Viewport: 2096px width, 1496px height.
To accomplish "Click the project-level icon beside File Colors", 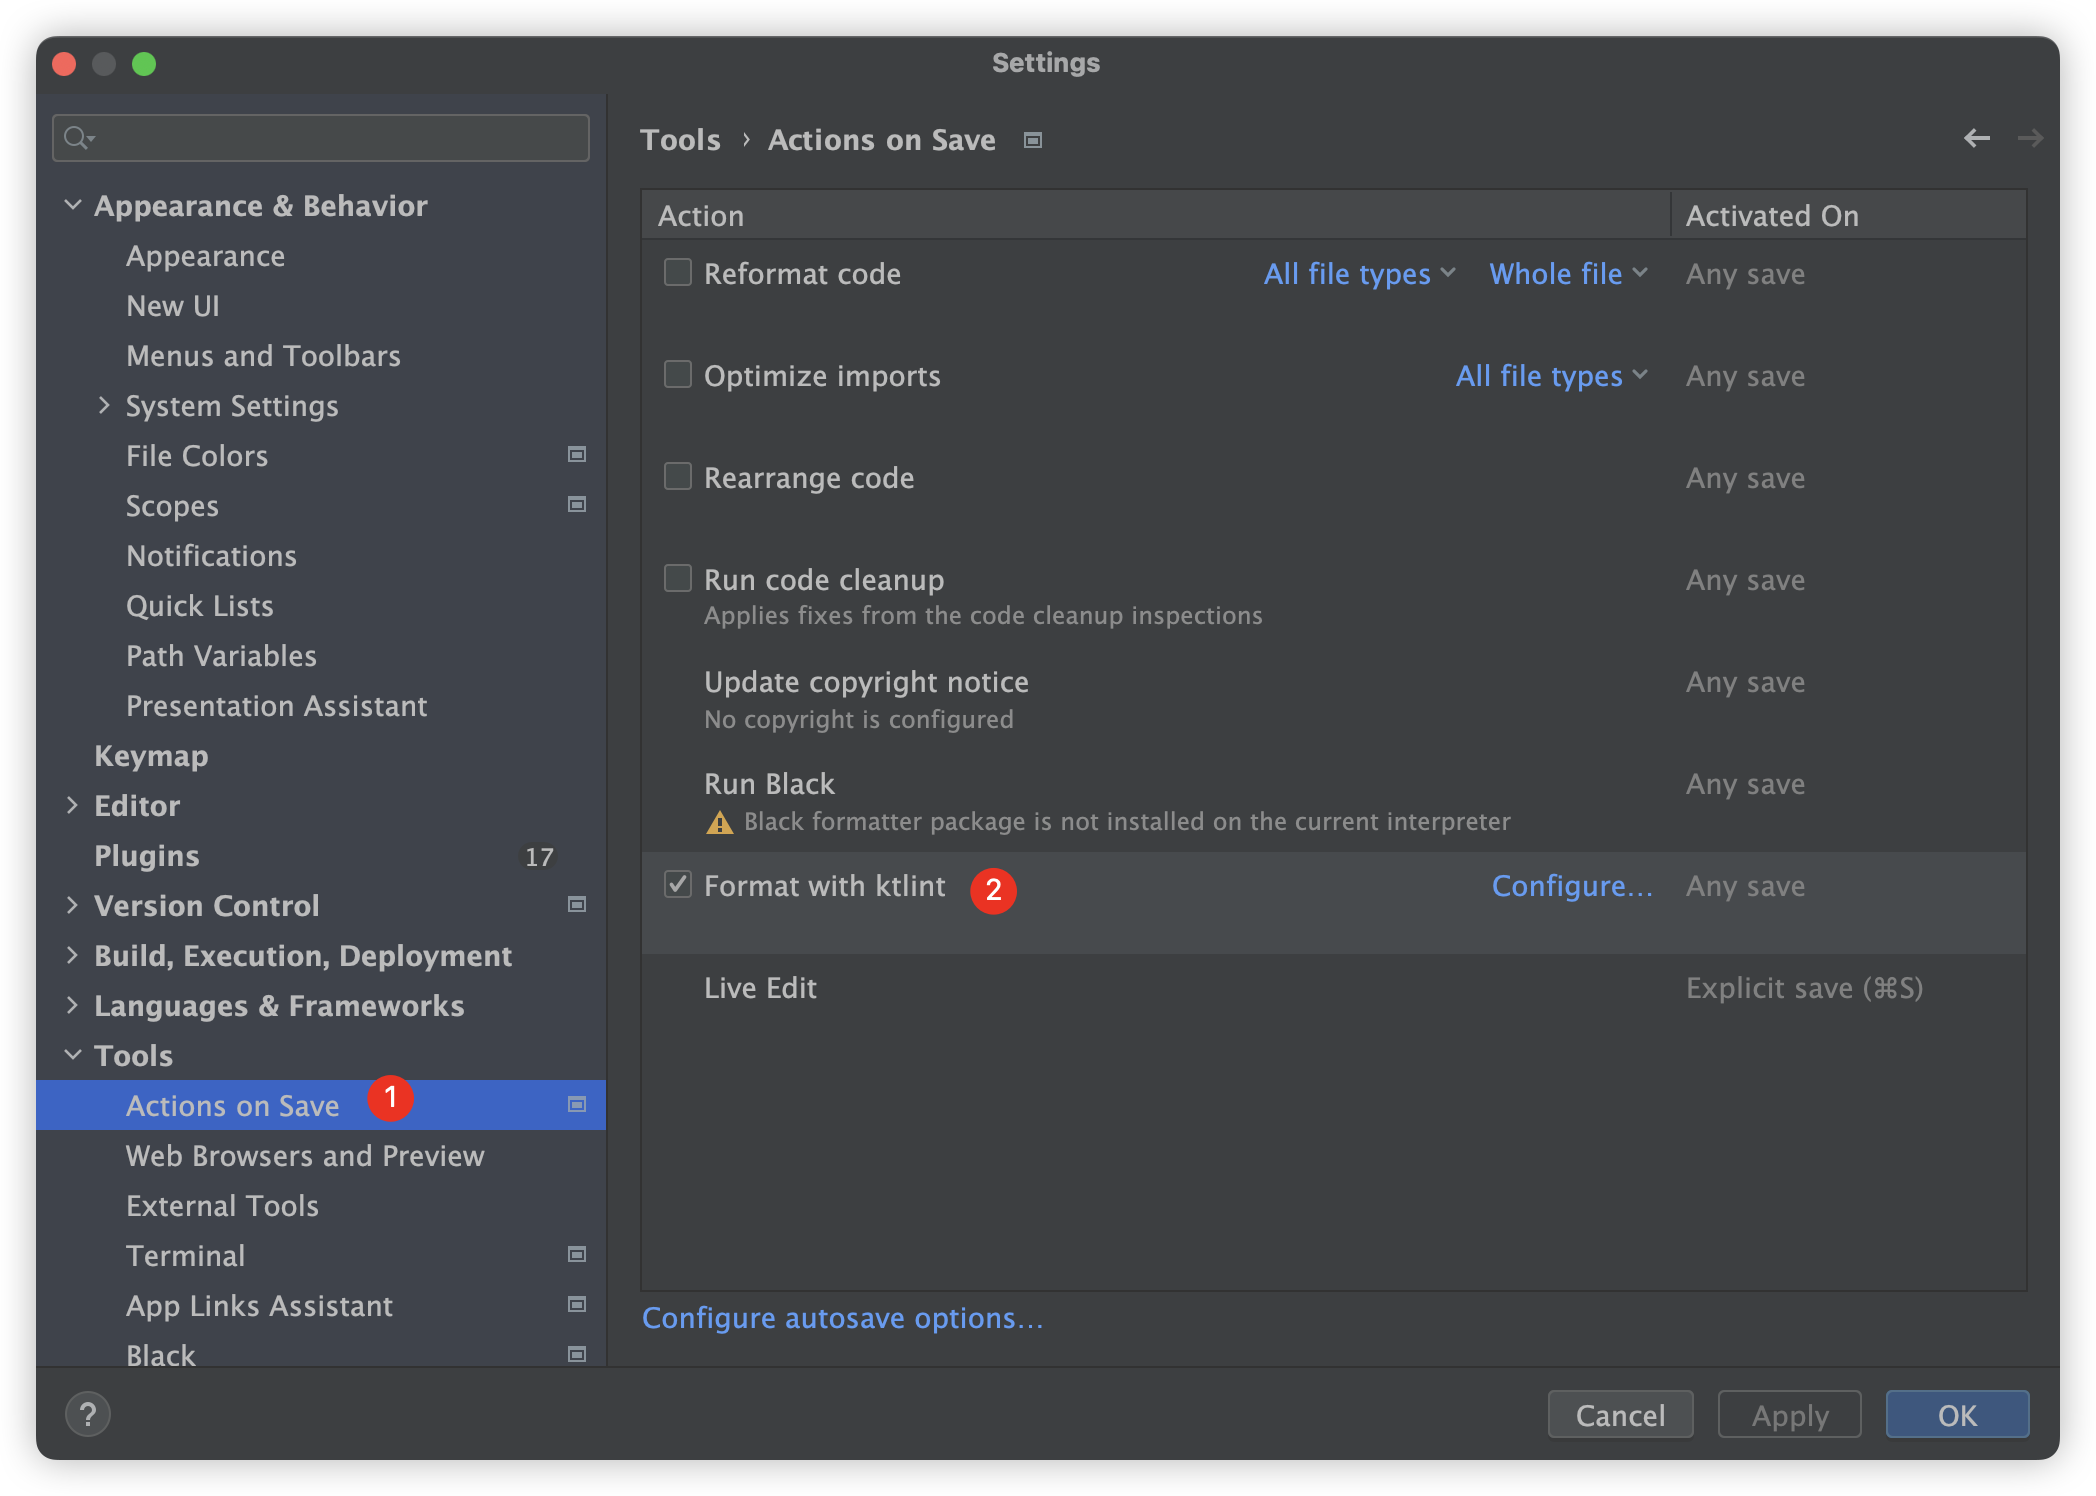I will pos(577,455).
